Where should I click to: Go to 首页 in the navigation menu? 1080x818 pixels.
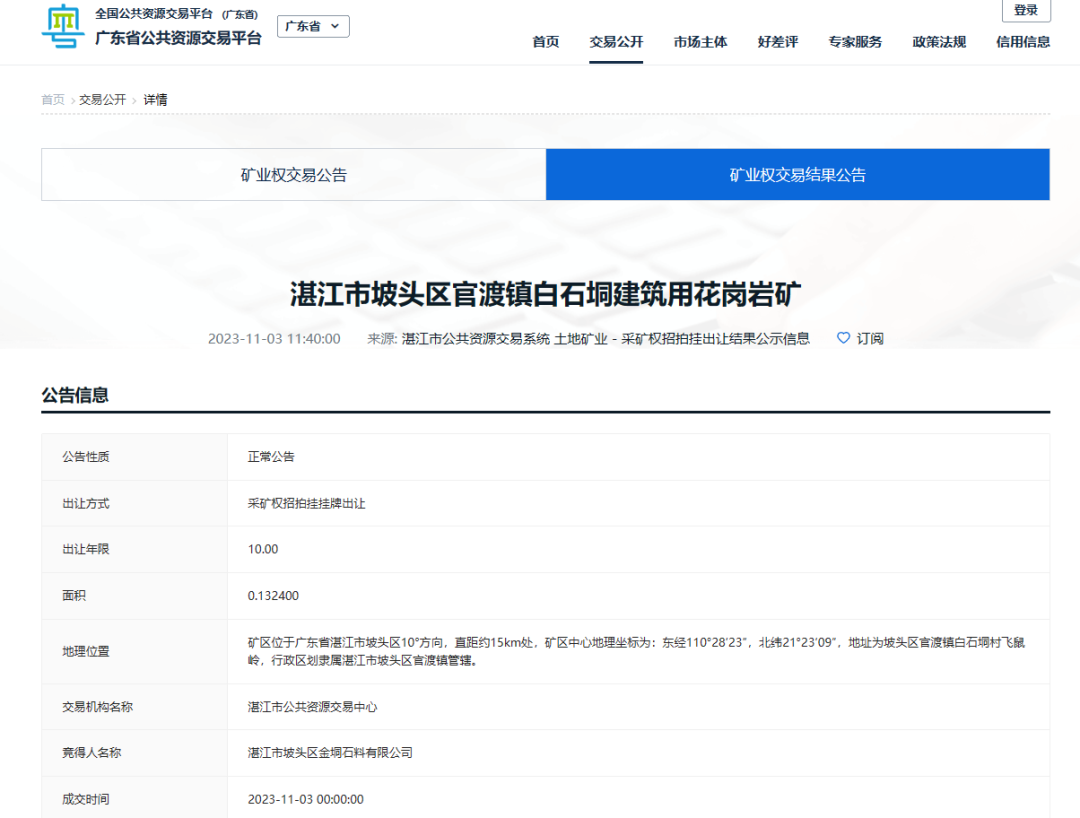(x=546, y=42)
